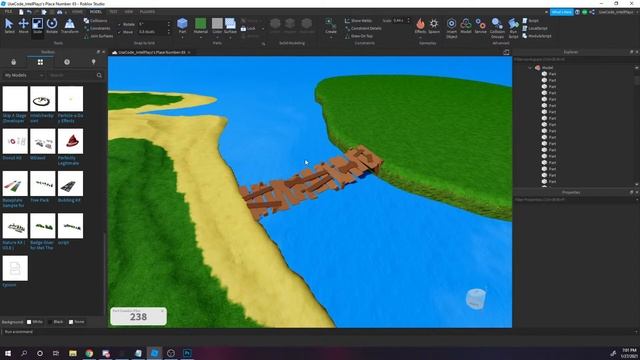Switch to the PLUGINS ribbon tab
This screenshot has width=640, height=360.
[147, 12]
